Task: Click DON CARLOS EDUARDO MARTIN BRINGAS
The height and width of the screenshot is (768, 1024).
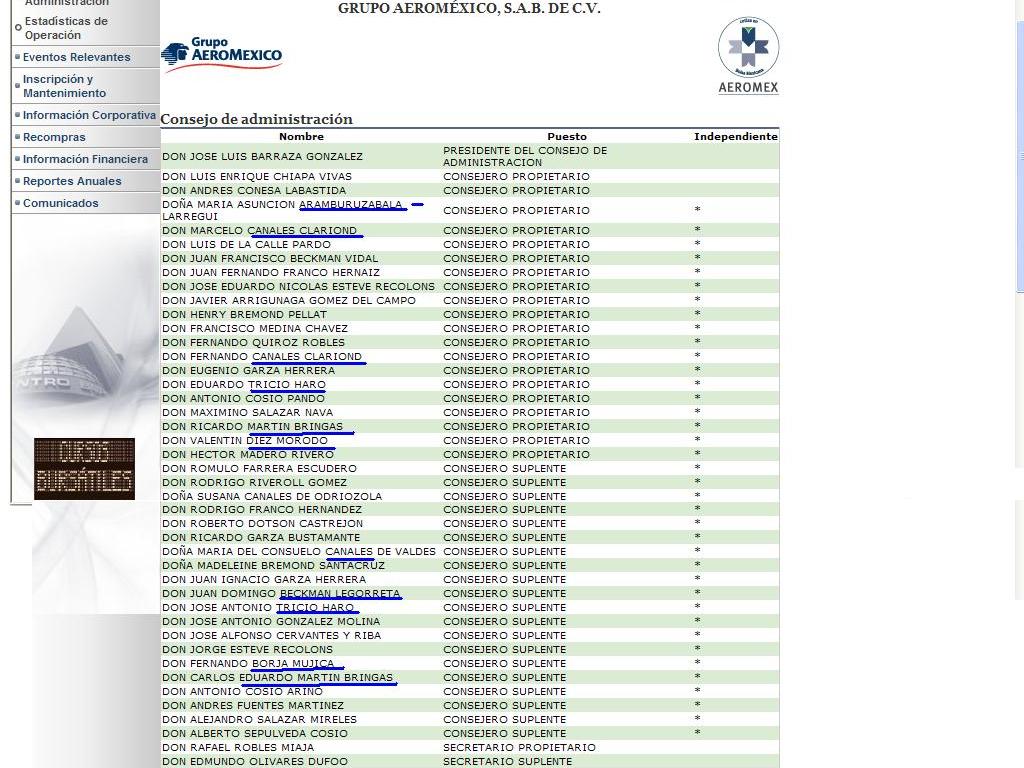Action: point(278,678)
